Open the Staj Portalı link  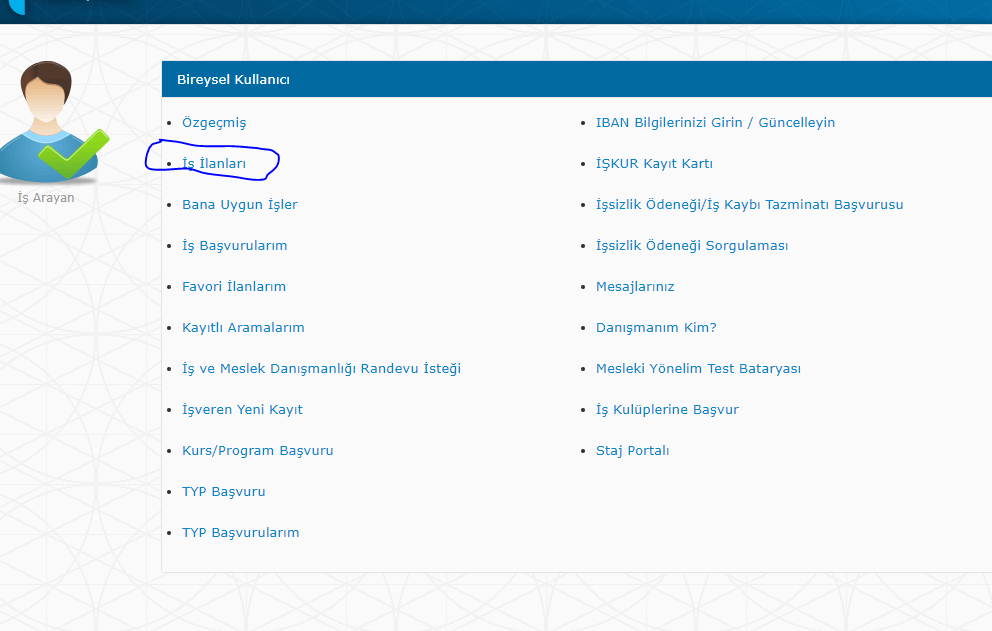click(632, 451)
